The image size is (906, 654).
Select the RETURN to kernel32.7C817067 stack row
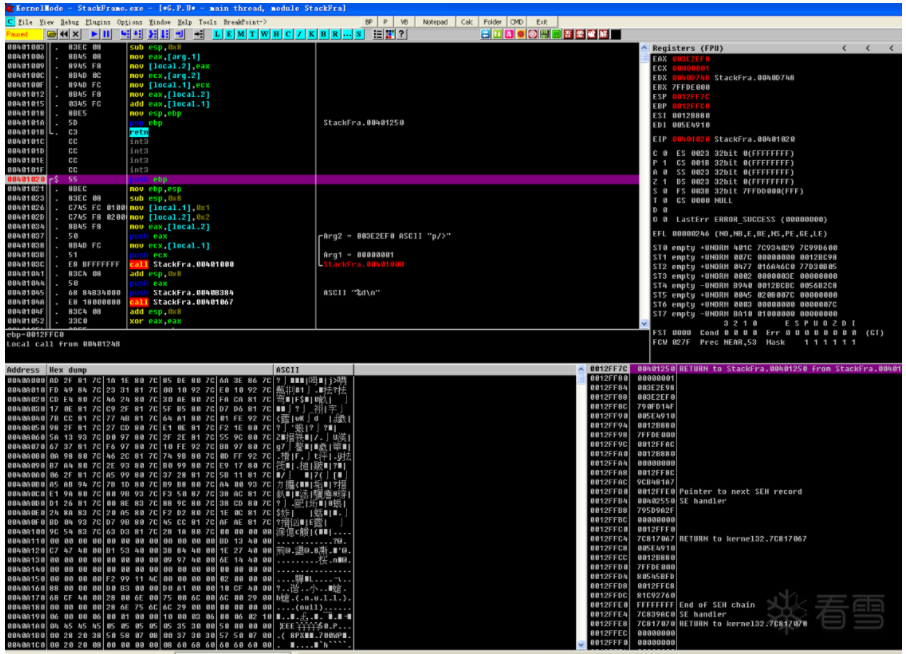[x=745, y=538]
